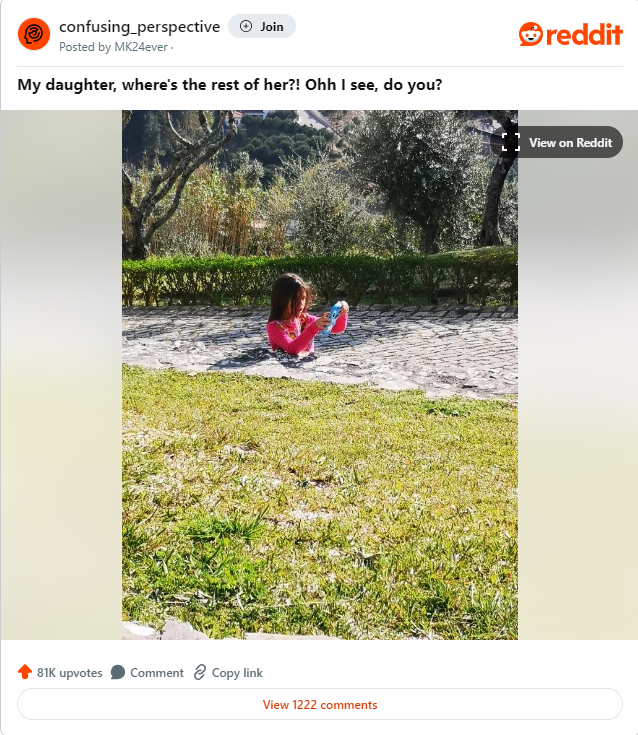Click the reddit wordmark text
Image resolution: width=638 pixels, height=735 pixels.
[x=585, y=35]
